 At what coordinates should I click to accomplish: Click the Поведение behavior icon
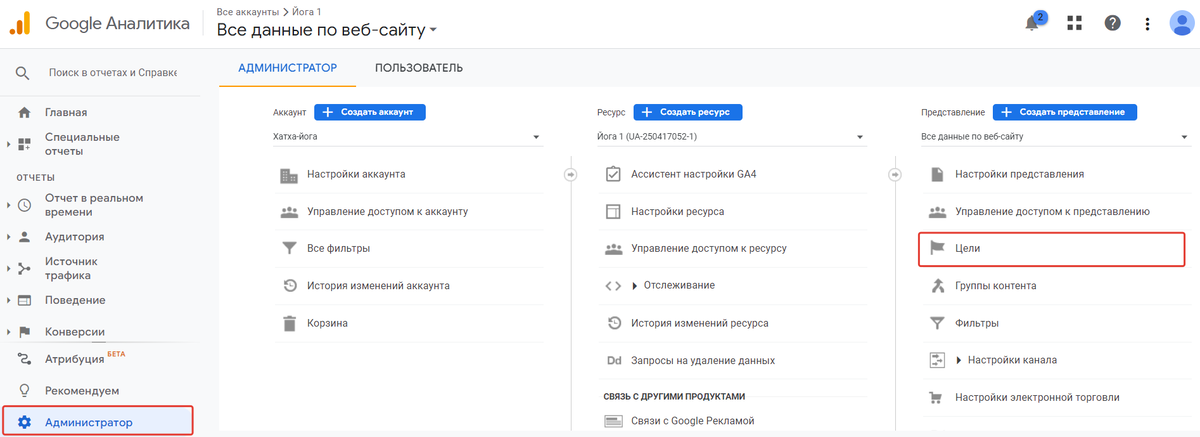(24, 300)
